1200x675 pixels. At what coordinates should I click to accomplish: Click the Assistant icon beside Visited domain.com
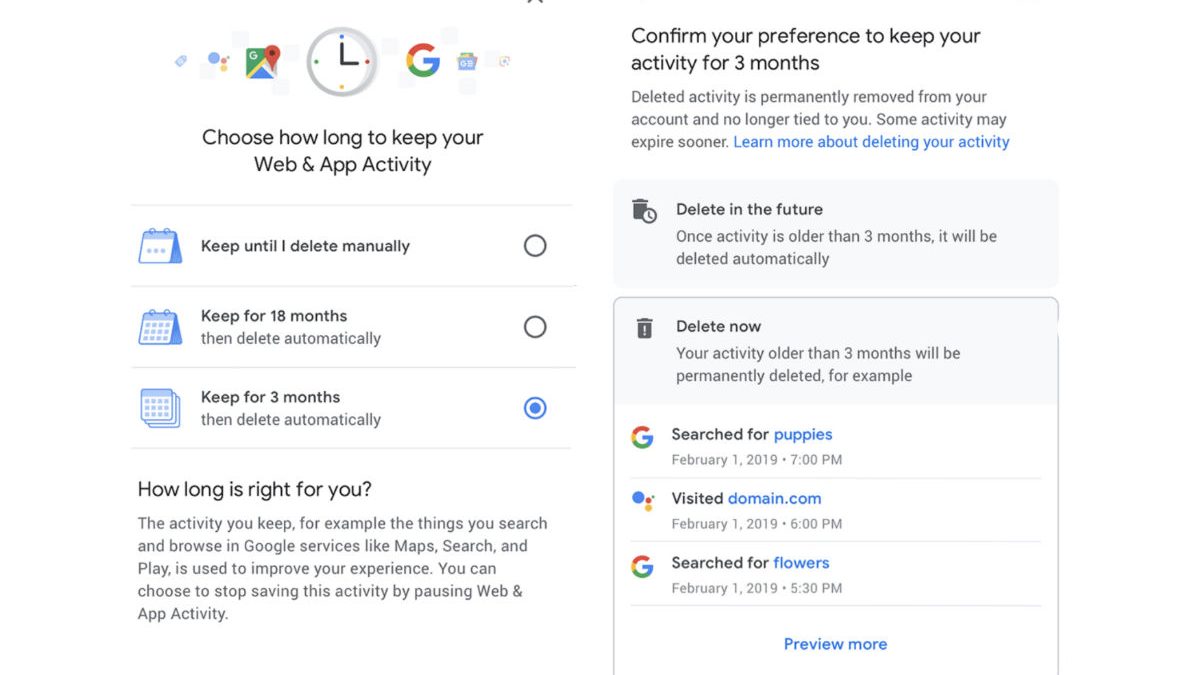click(642, 500)
